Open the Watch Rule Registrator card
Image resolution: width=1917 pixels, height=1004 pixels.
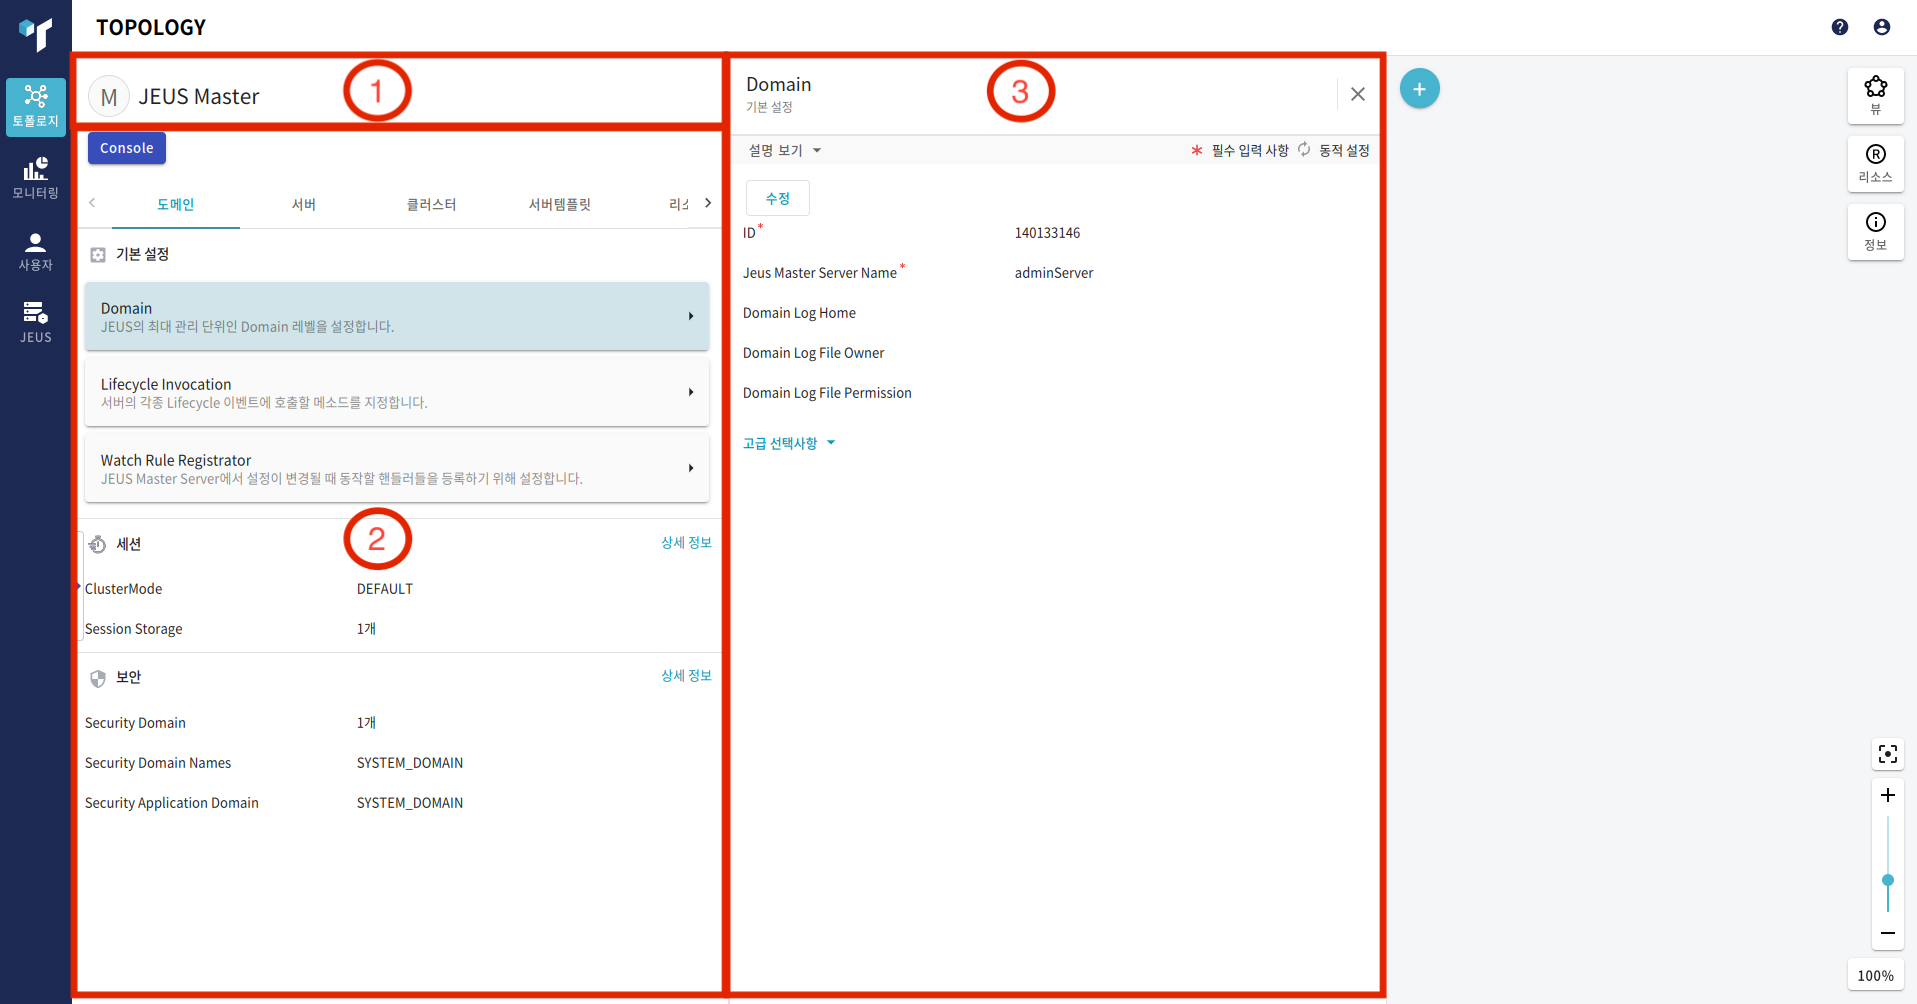click(397, 468)
